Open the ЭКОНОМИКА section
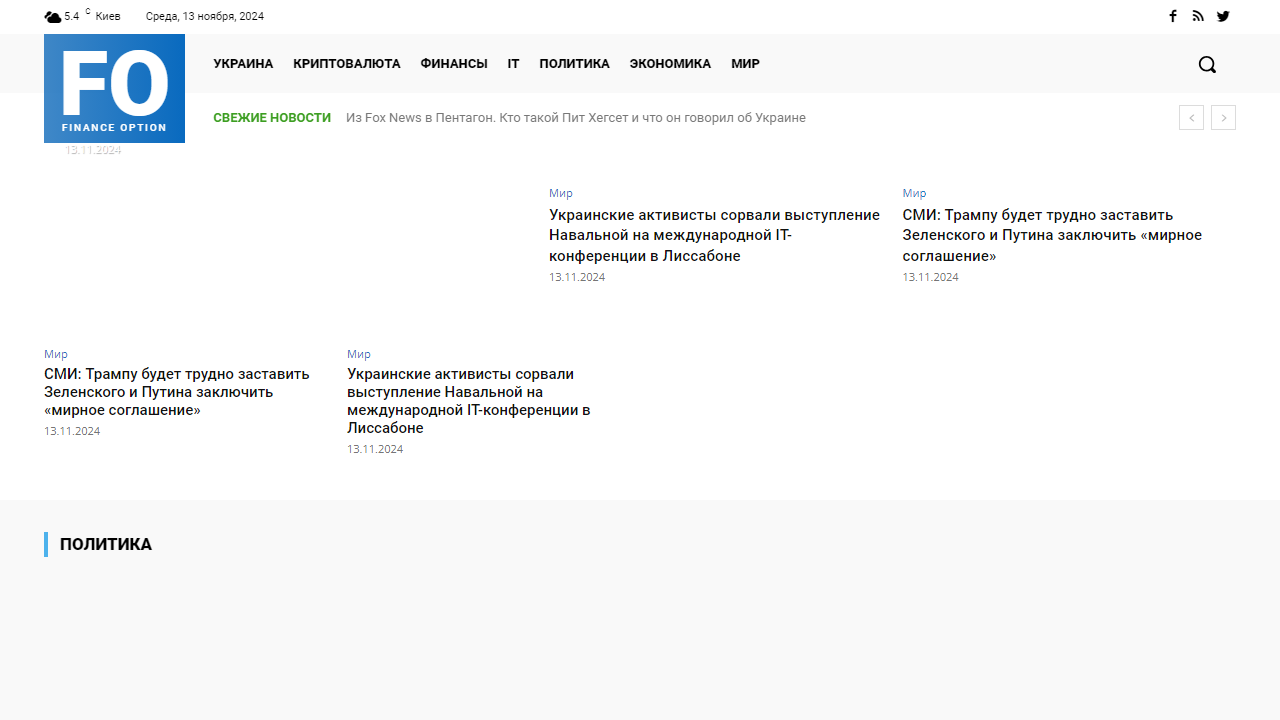Image resolution: width=1280 pixels, height=720 pixels. pos(670,63)
